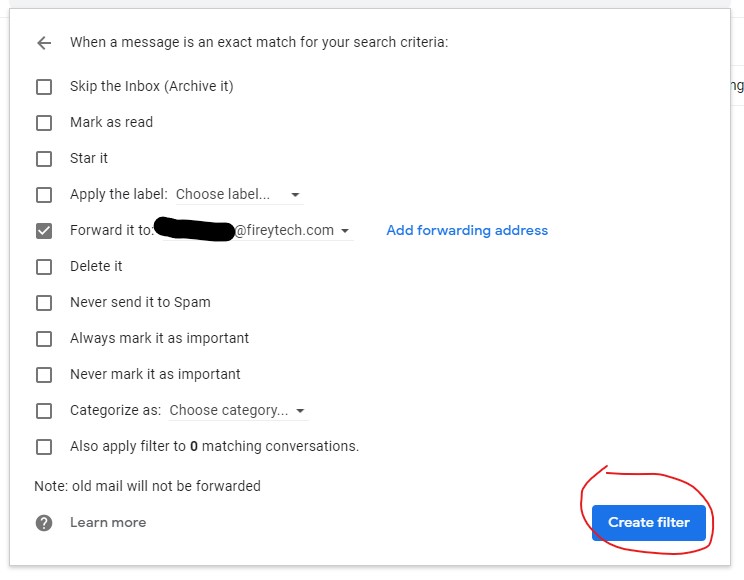Check Also apply filter to matching conversations
The height and width of the screenshot is (580, 744).
coord(44,447)
